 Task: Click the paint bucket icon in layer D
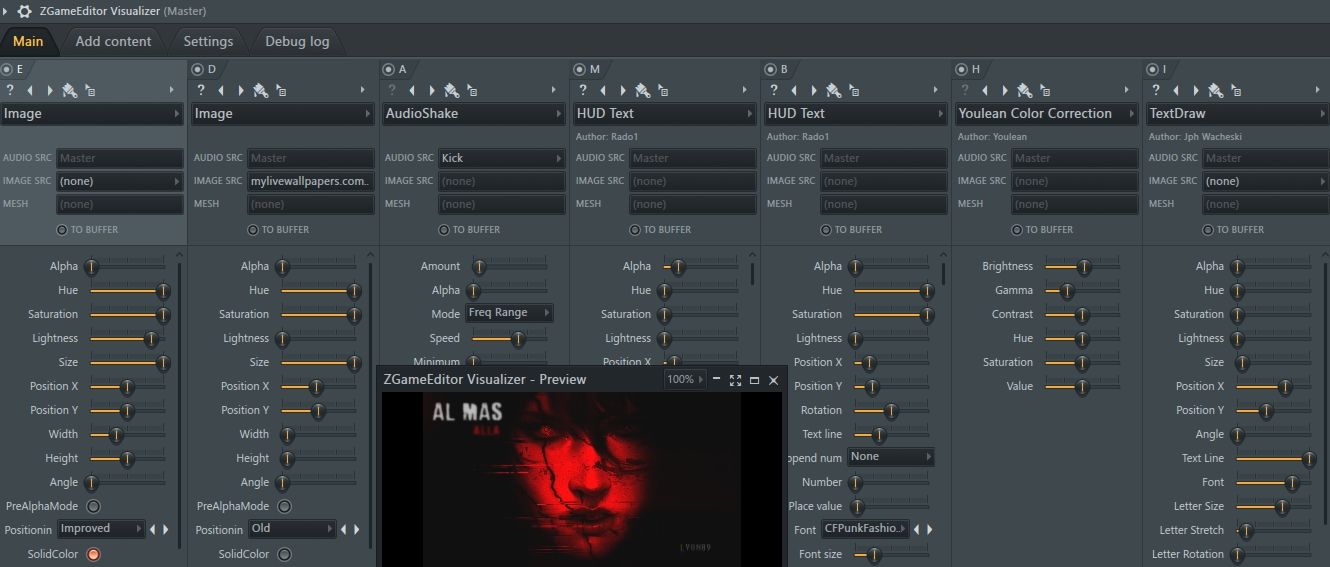pos(260,90)
